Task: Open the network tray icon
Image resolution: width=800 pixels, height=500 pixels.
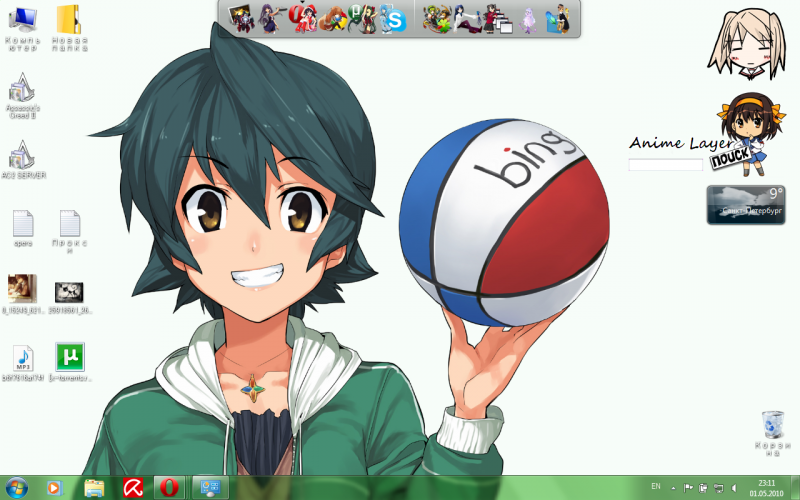Action: point(718,488)
